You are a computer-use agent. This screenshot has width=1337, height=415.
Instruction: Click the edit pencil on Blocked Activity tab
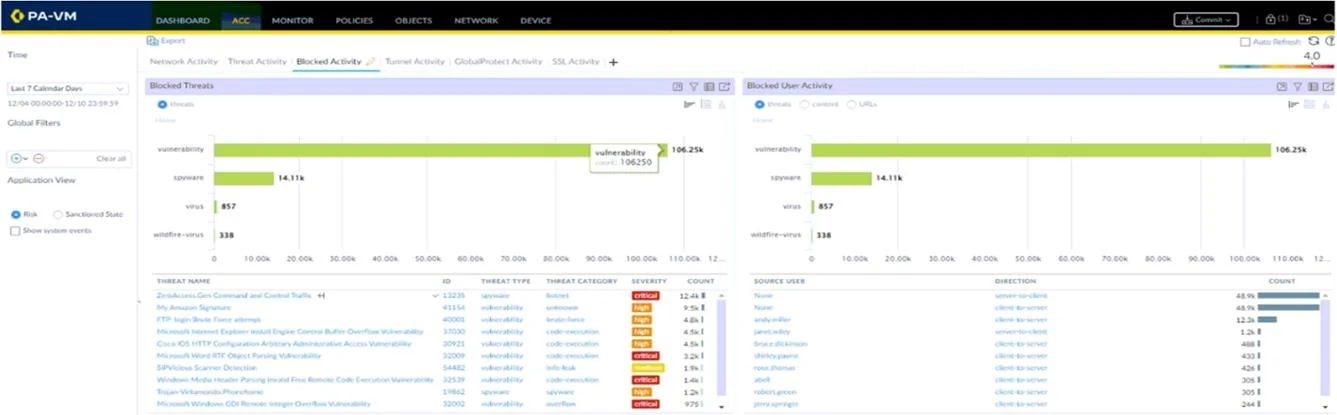371,62
